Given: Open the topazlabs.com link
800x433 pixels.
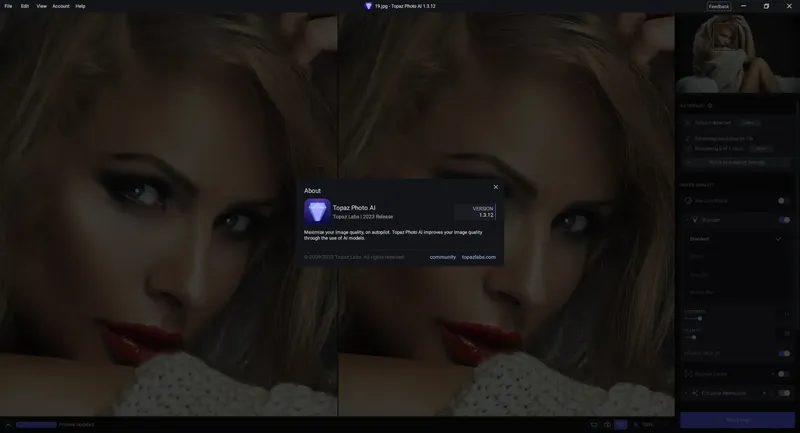Looking at the screenshot, I should tap(479, 257).
